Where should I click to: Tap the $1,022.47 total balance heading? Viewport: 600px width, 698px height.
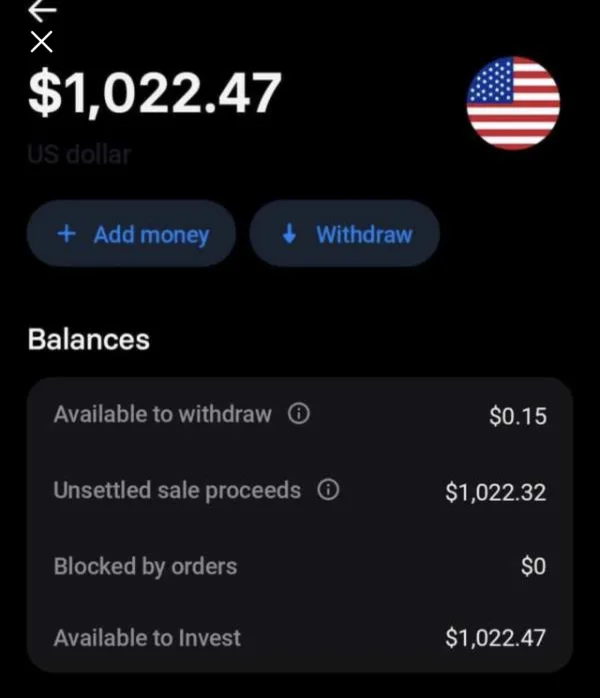click(x=155, y=93)
